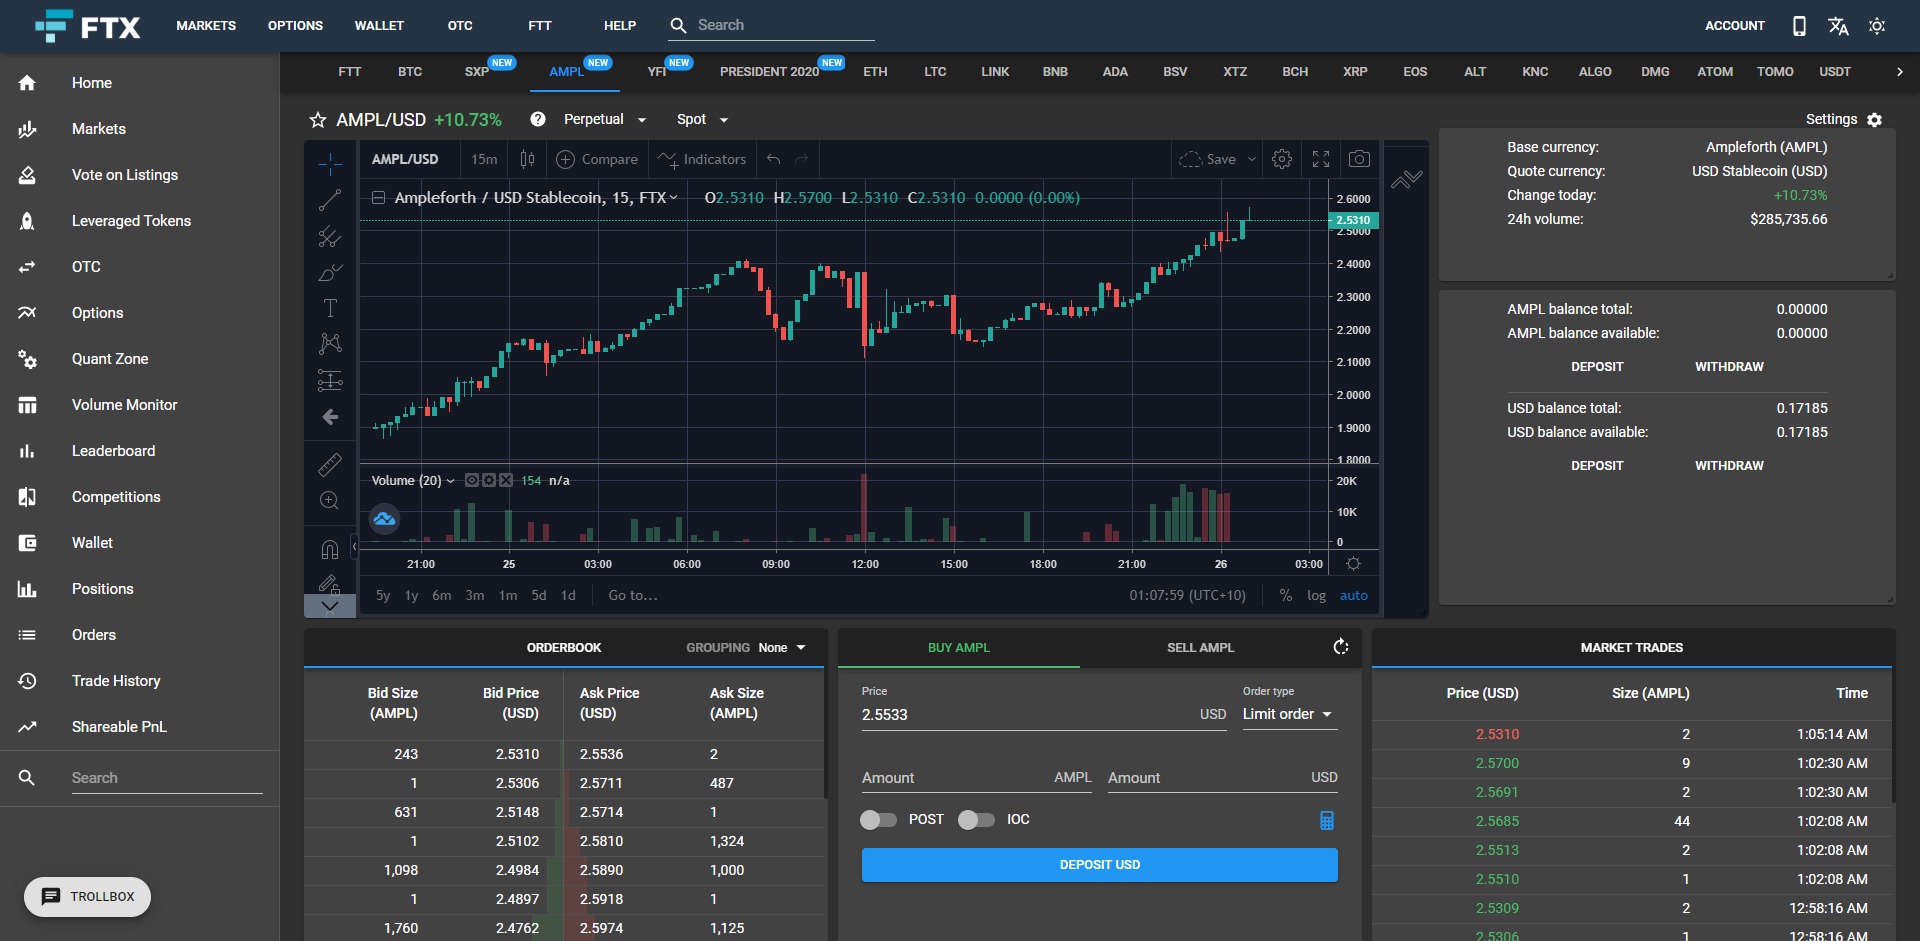Image resolution: width=1920 pixels, height=941 pixels.
Task: Switch chart to fullscreen mode
Action: [x=1321, y=159]
